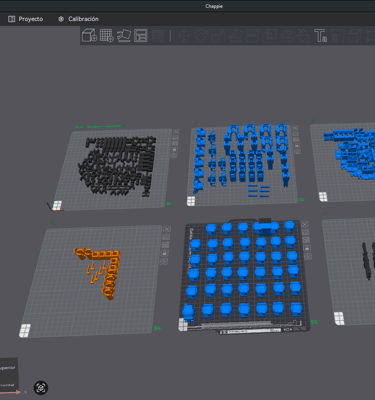The height and width of the screenshot is (400, 375).
Task: Select the Seam painting tool
Action: coord(303,36)
